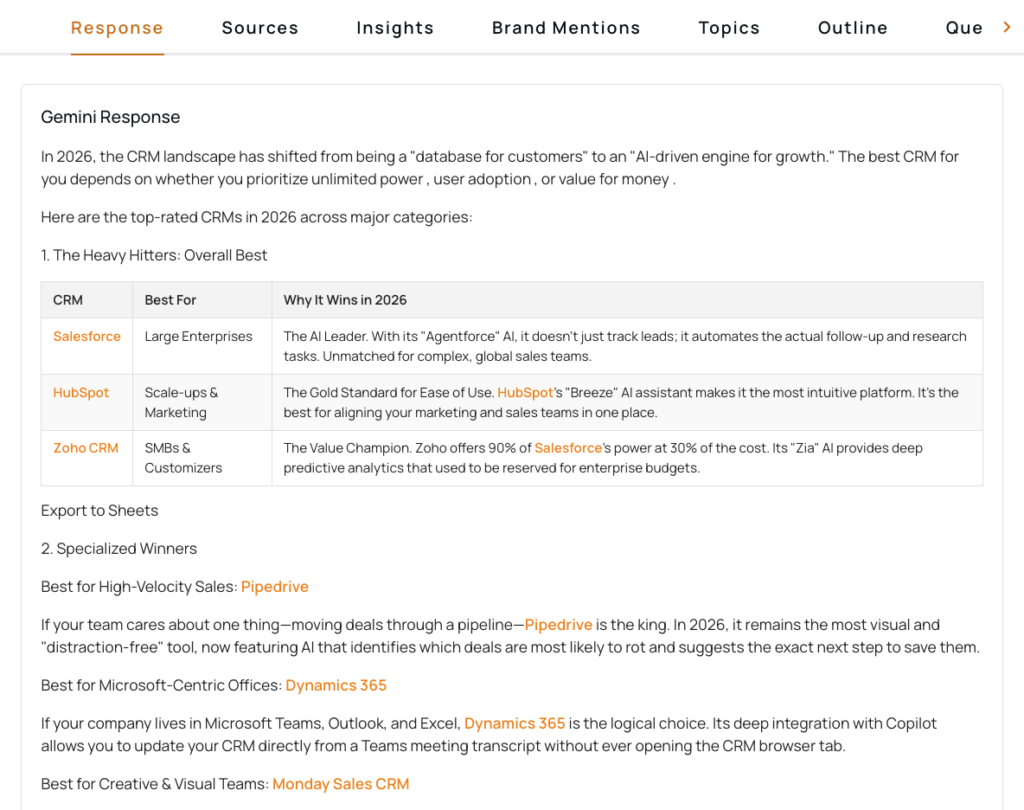
Task: Open the Insights tab
Action: coord(395,28)
